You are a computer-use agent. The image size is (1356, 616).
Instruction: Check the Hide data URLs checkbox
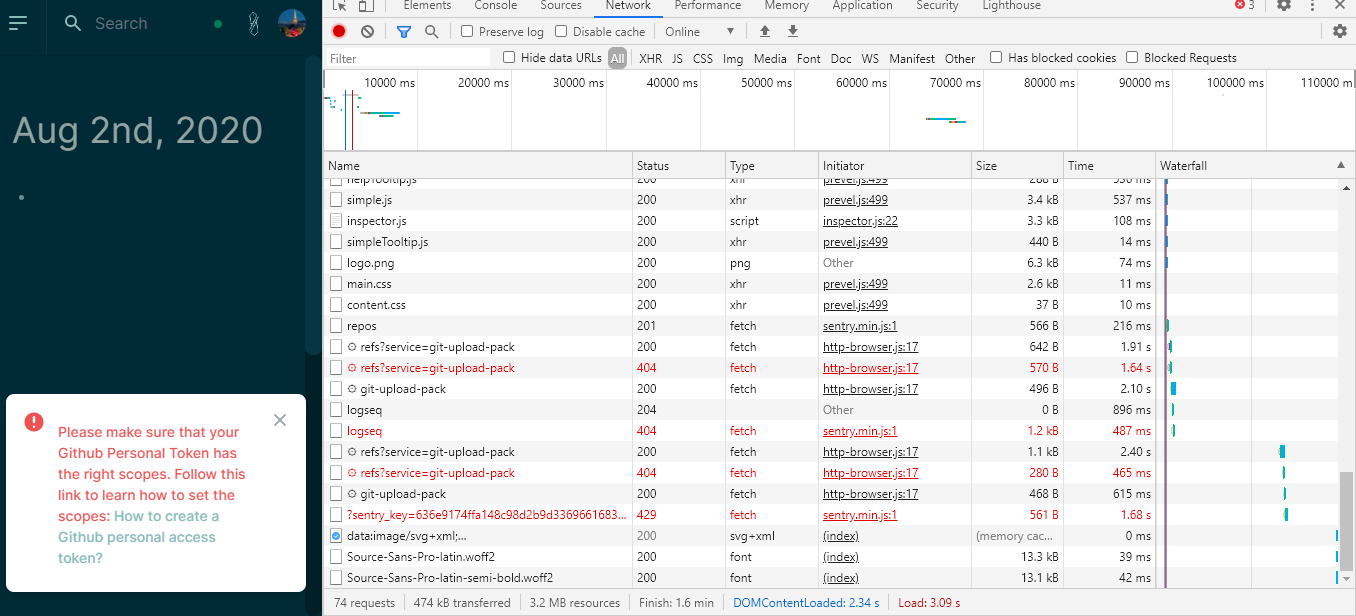tap(509, 57)
